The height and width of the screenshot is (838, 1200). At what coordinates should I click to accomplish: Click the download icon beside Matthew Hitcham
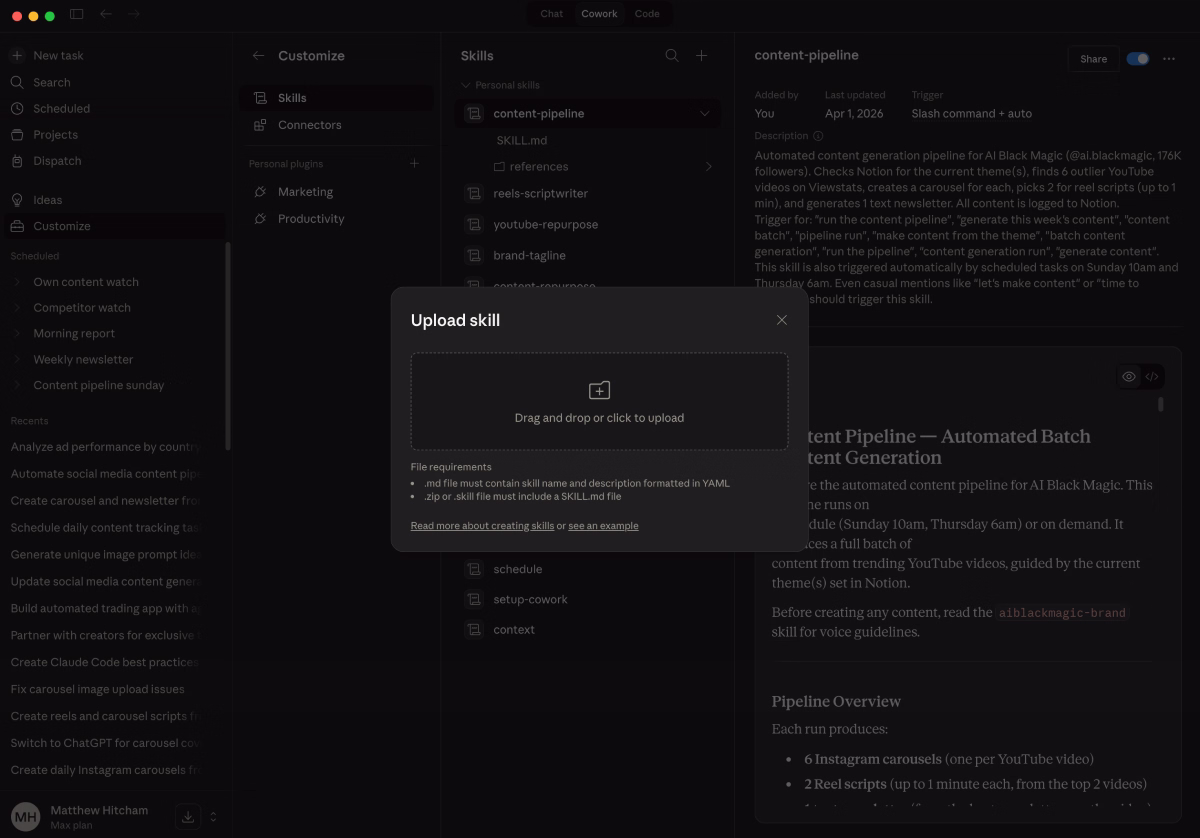tap(187, 817)
